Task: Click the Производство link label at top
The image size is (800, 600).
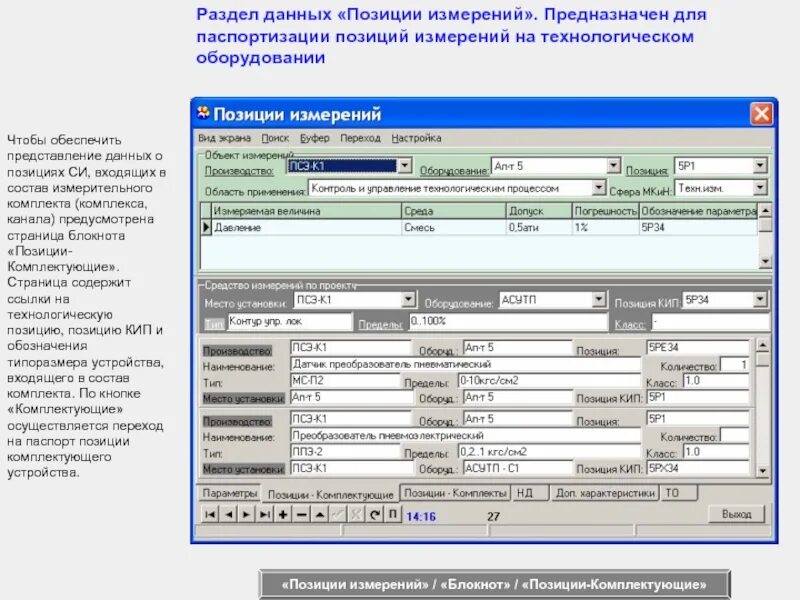Action: 239,171
